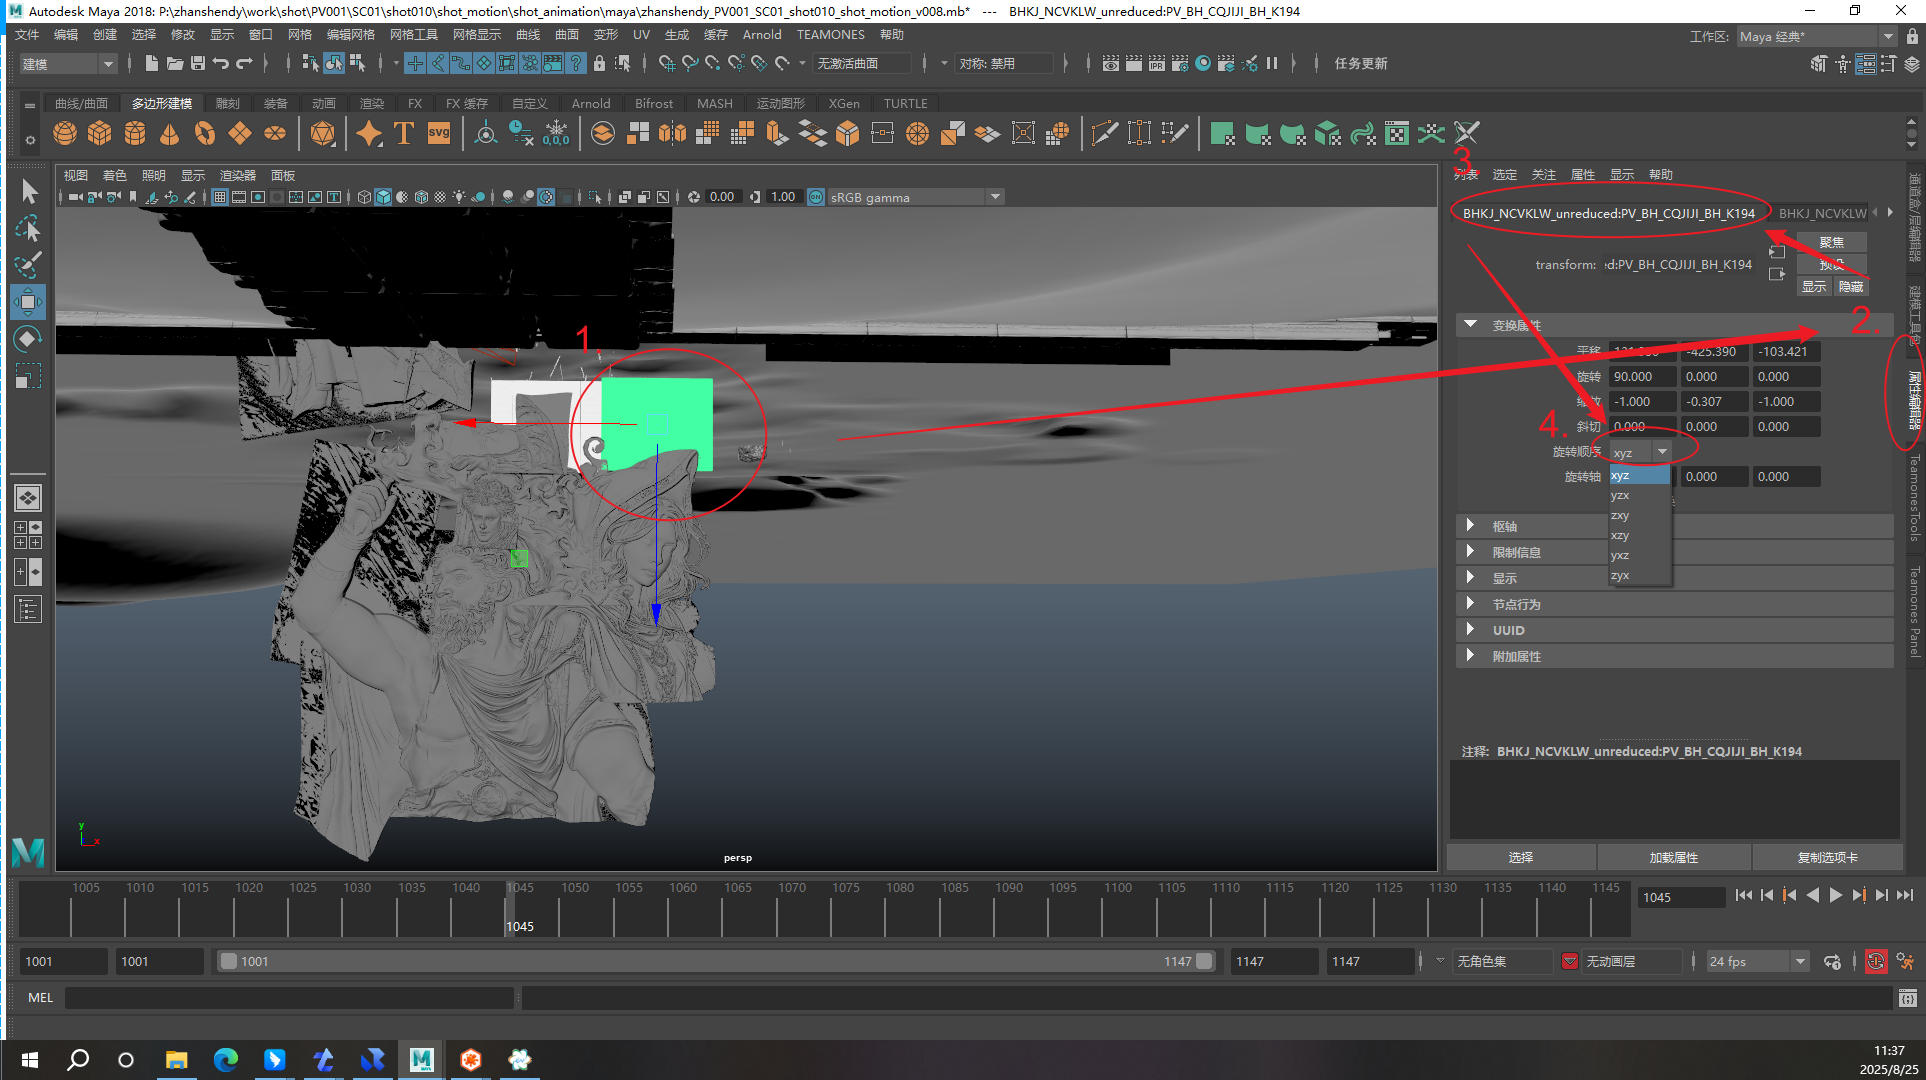This screenshot has width=1926, height=1080.
Task: Toggle the auto keyframe button
Action: (x=1876, y=961)
